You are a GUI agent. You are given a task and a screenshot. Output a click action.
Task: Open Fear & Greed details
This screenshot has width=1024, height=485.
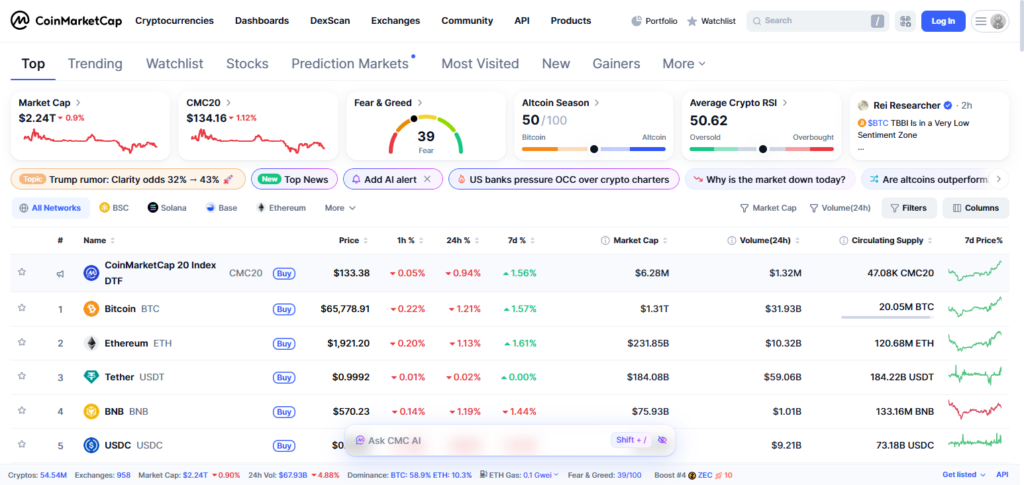click(x=420, y=102)
